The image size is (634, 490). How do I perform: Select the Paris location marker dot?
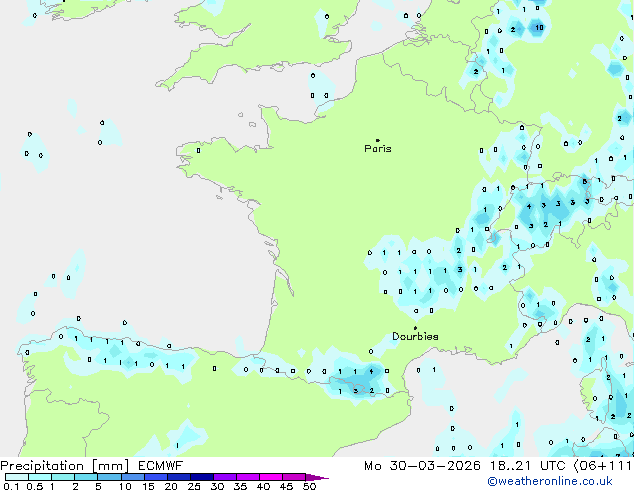pos(378,140)
